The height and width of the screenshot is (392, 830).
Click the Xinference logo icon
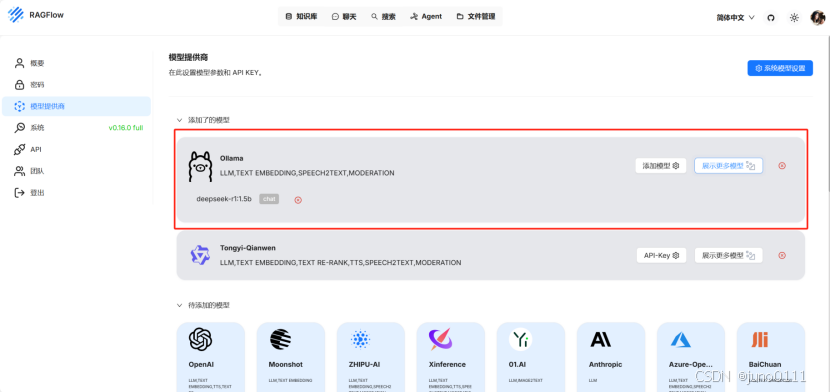[x=440, y=339]
